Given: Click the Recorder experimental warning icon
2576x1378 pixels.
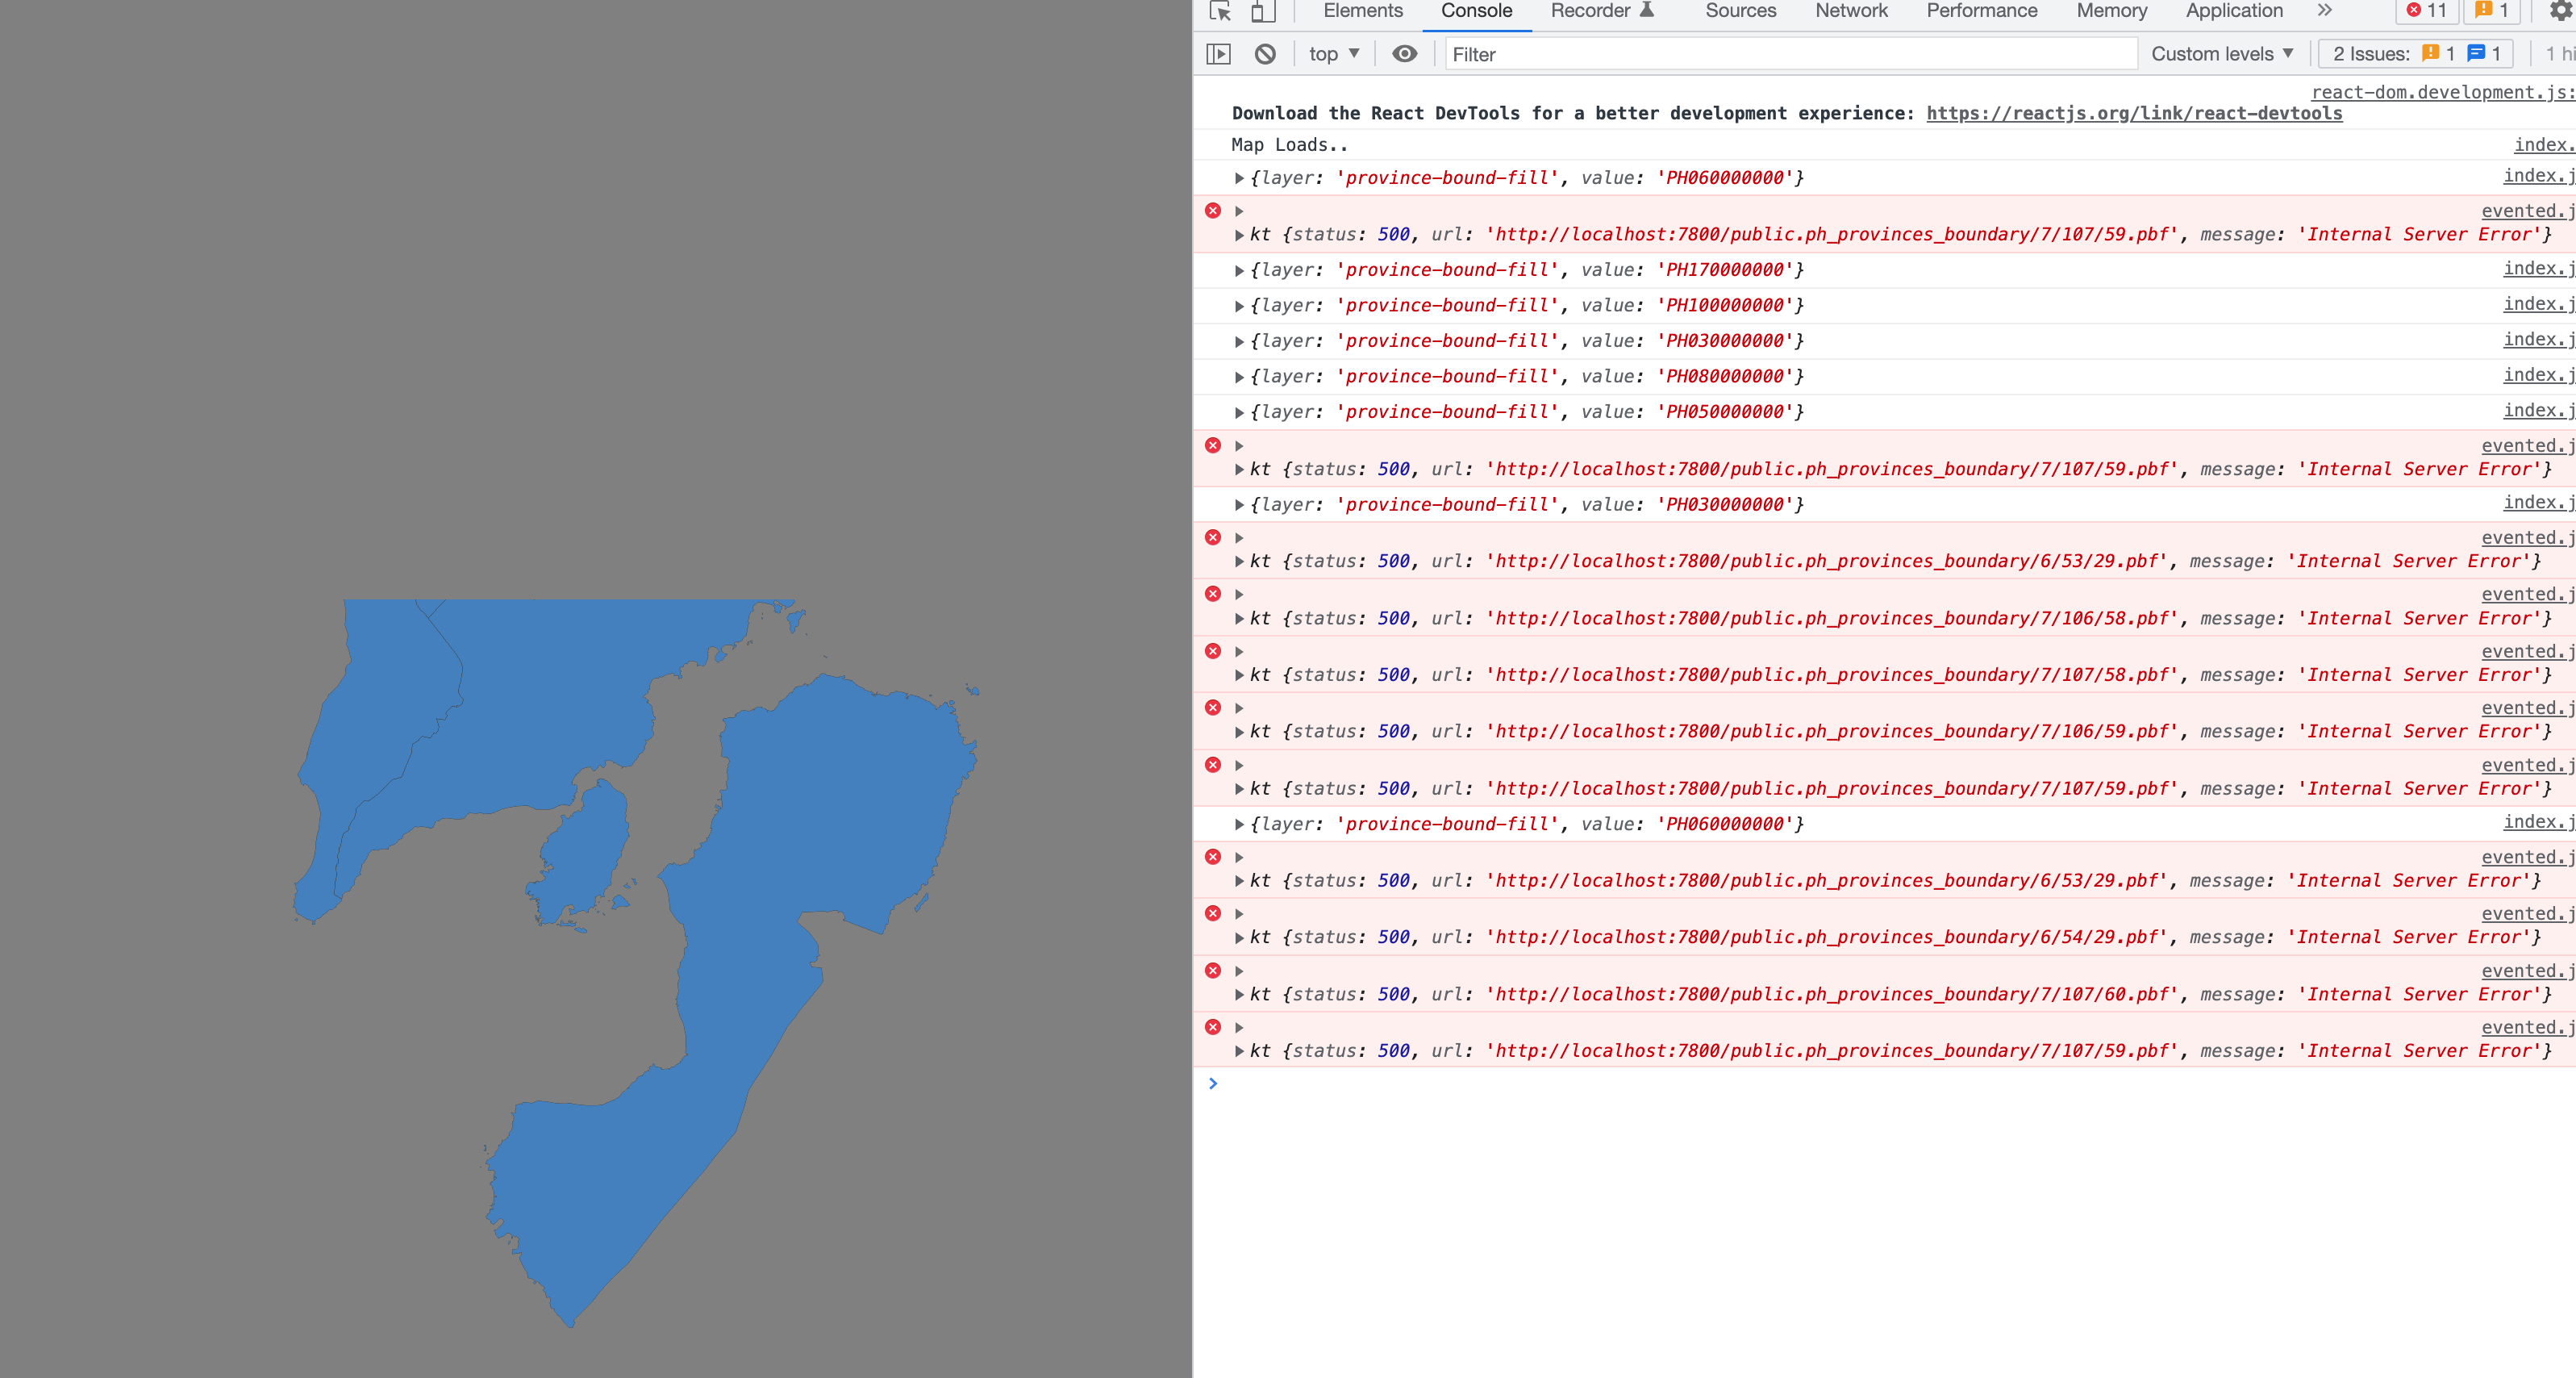Looking at the screenshot, I should click(x=1647, y=10).
